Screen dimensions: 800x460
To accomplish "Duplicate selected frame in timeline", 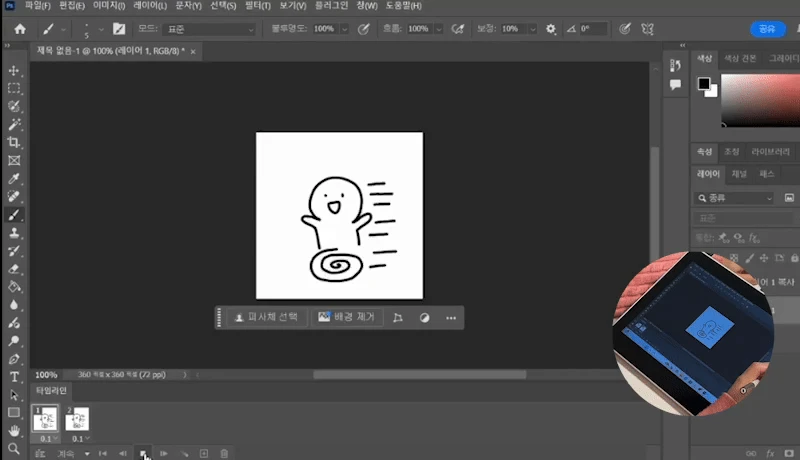I will (x=204, y=453).
